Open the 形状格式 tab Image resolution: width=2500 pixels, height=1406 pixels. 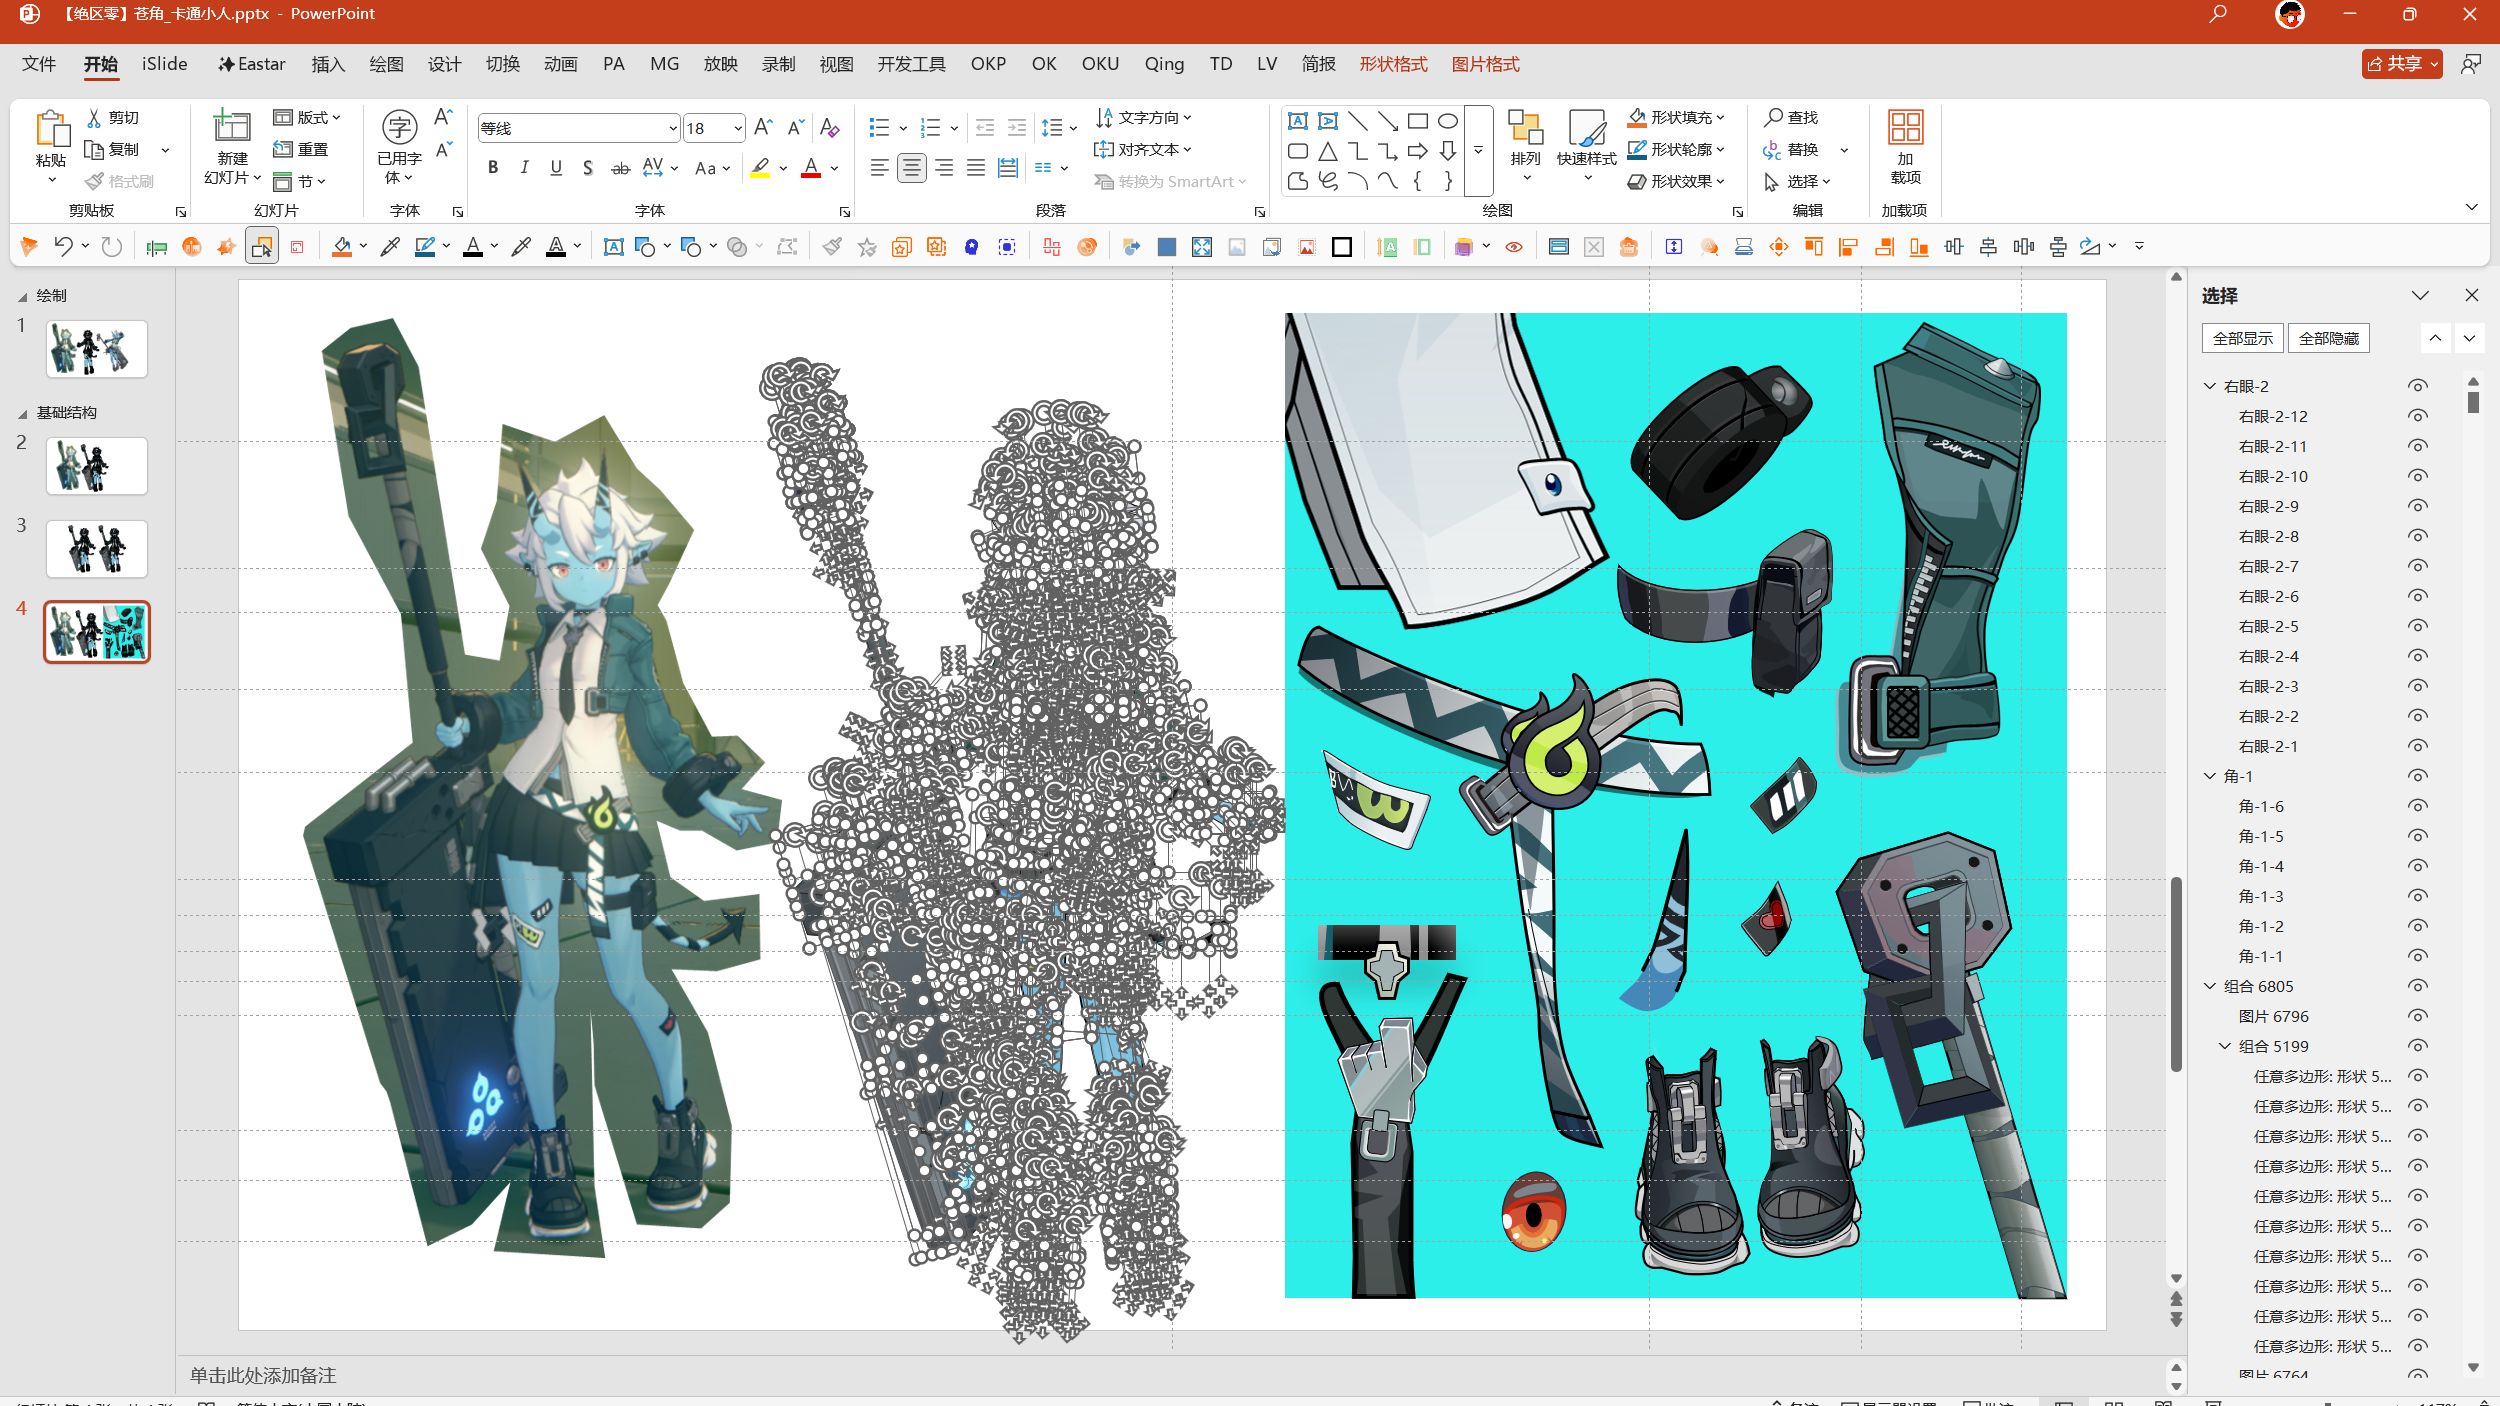1393,64
